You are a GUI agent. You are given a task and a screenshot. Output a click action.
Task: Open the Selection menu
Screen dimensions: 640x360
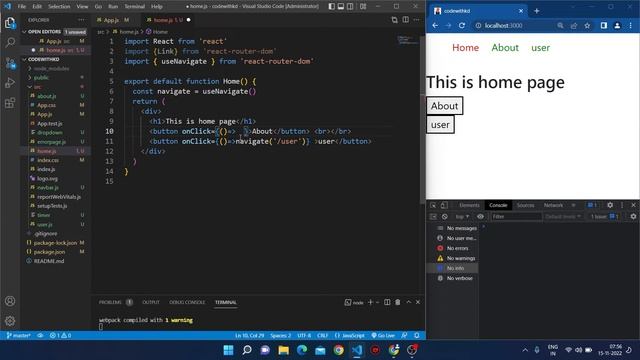pyautogui.click(x=59, y=7)
